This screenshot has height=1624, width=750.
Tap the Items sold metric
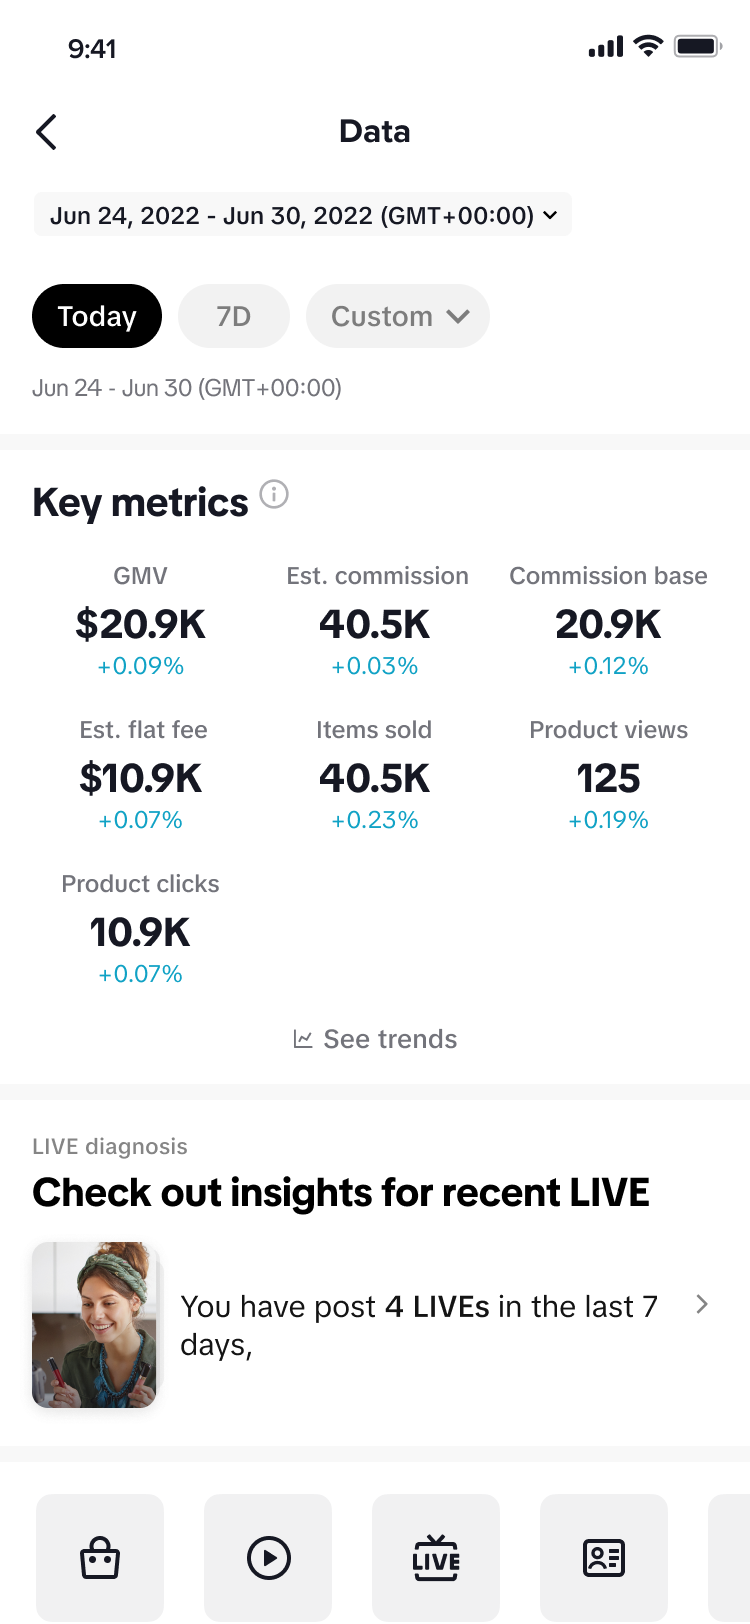click(375, 777)
